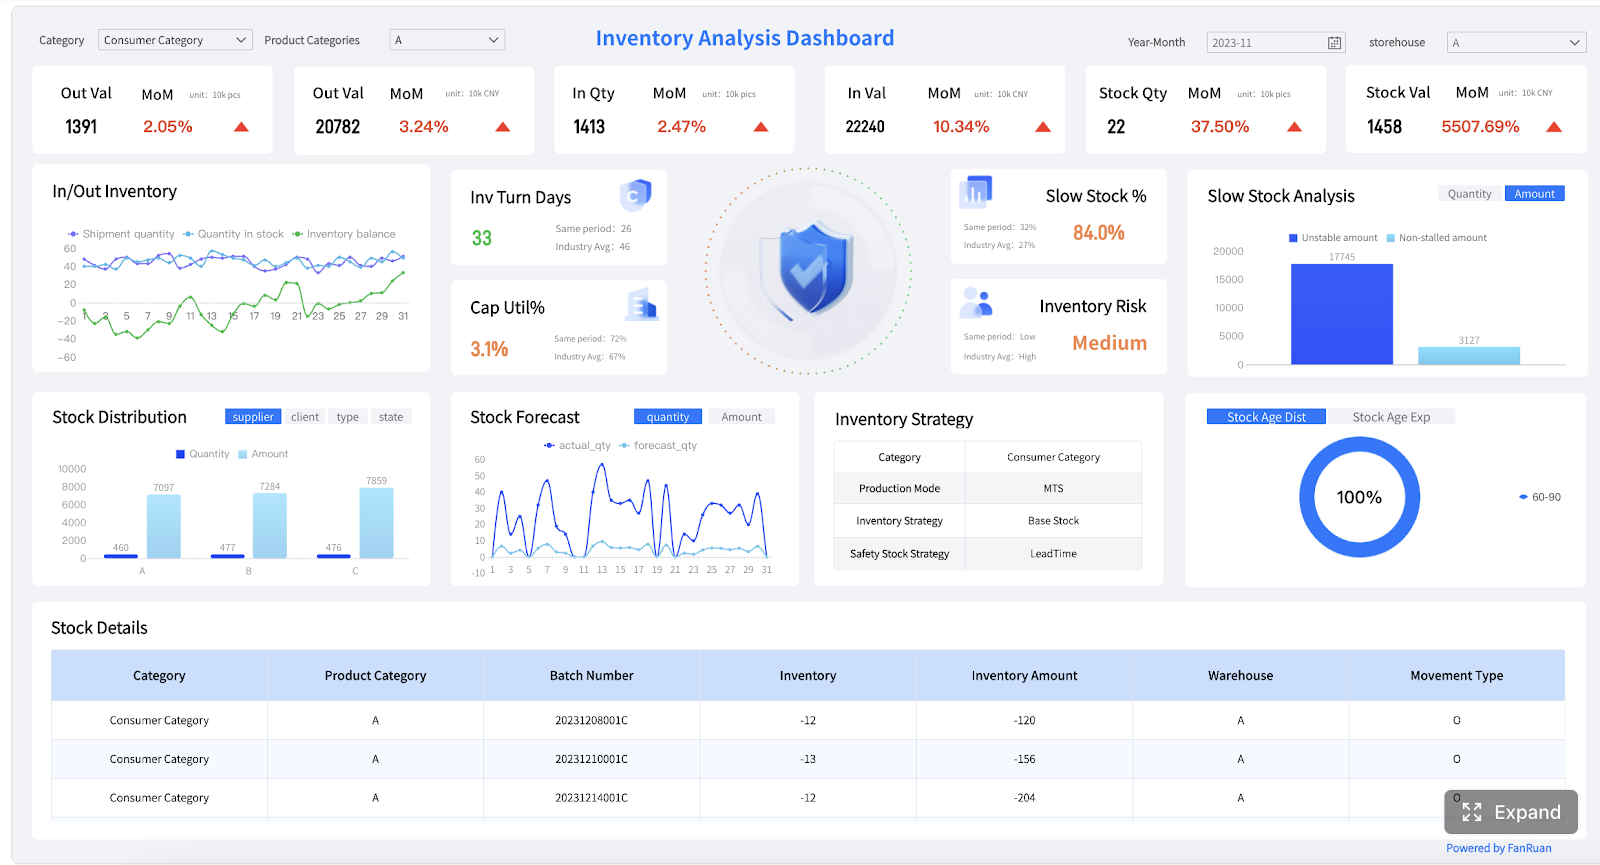Toggle Amount legend in Stock Distribution
The width and height of the screenshot is (1600, 865).
[263, 454]
